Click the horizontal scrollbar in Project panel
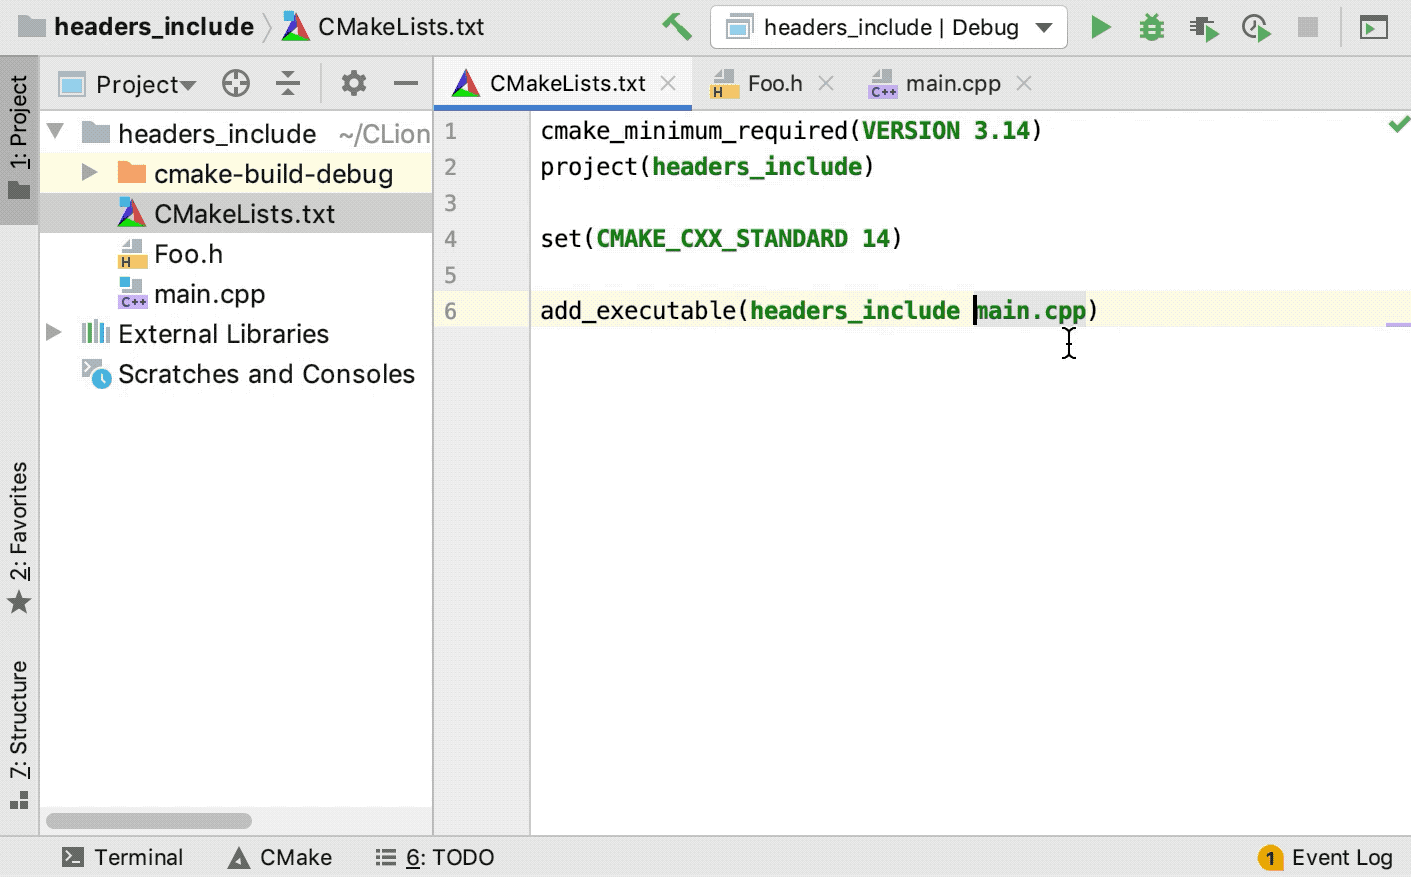This screenshot has width=1411, height=877. click(x=148, y=820)
